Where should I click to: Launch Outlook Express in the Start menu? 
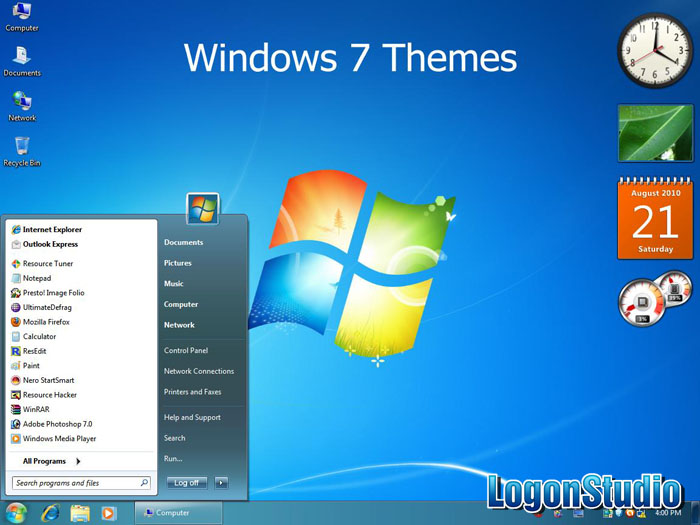point(45,244)
